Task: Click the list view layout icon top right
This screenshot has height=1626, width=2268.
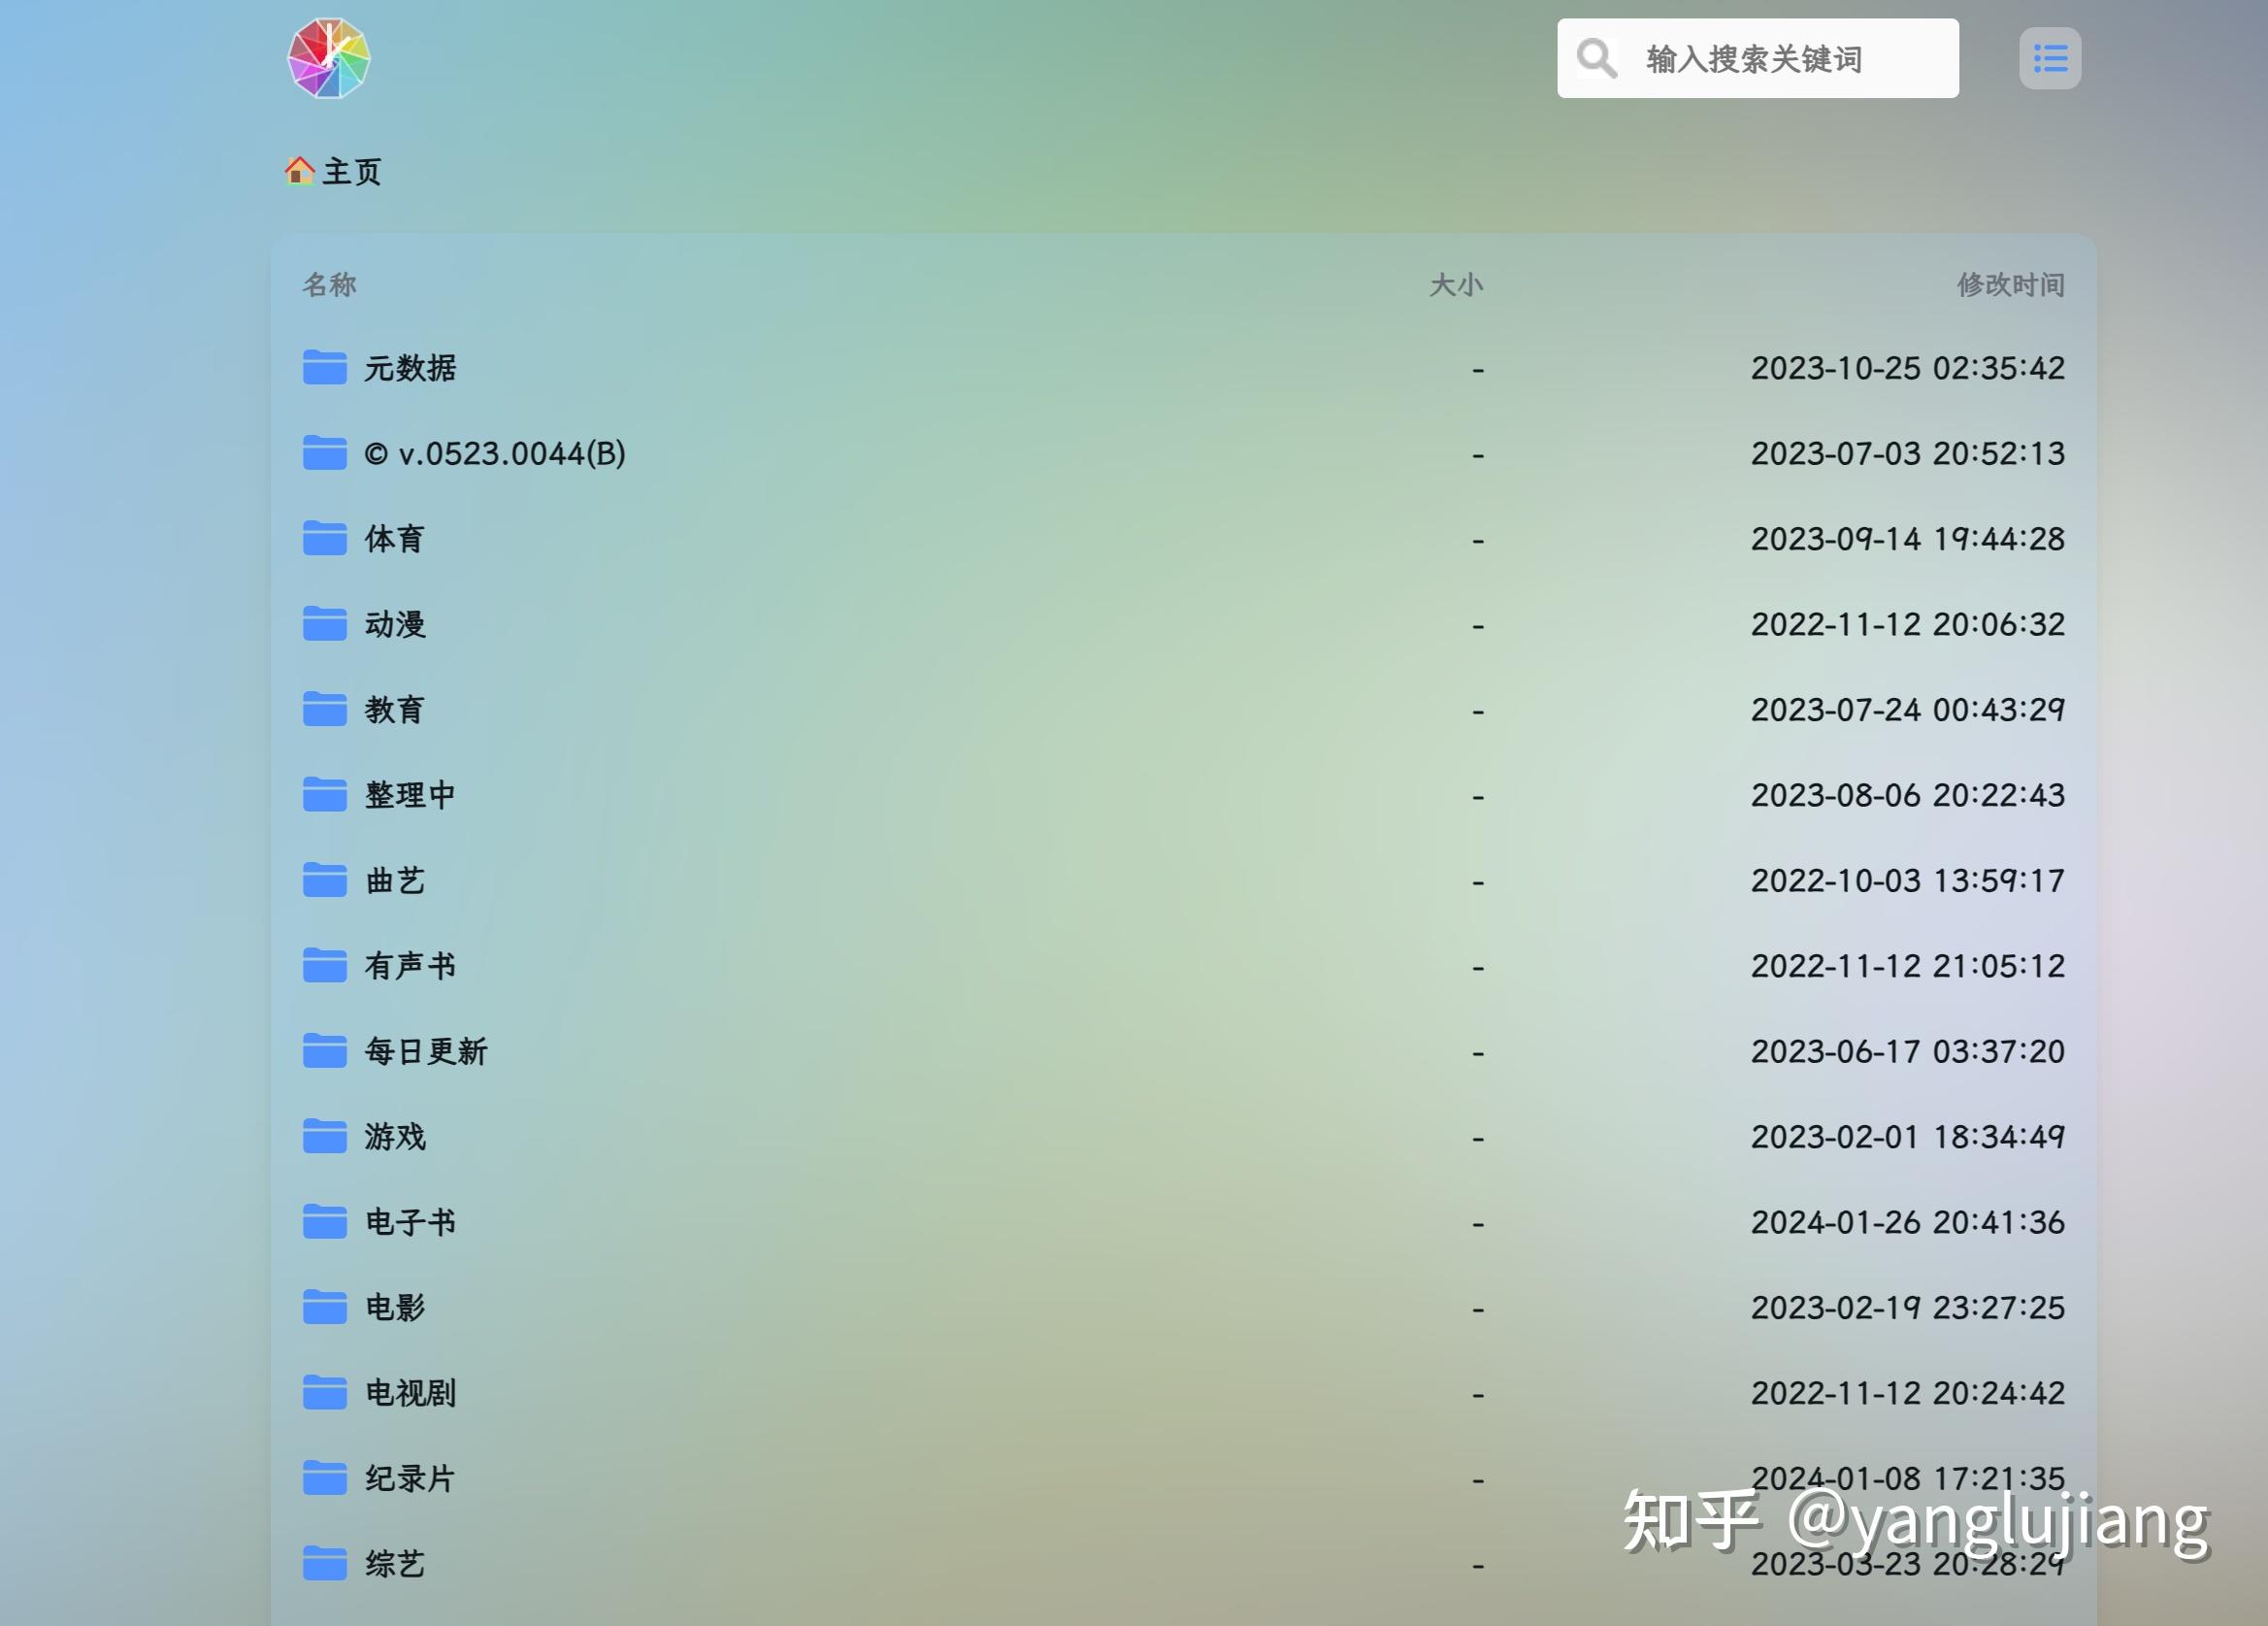Action: point(2049,58)
